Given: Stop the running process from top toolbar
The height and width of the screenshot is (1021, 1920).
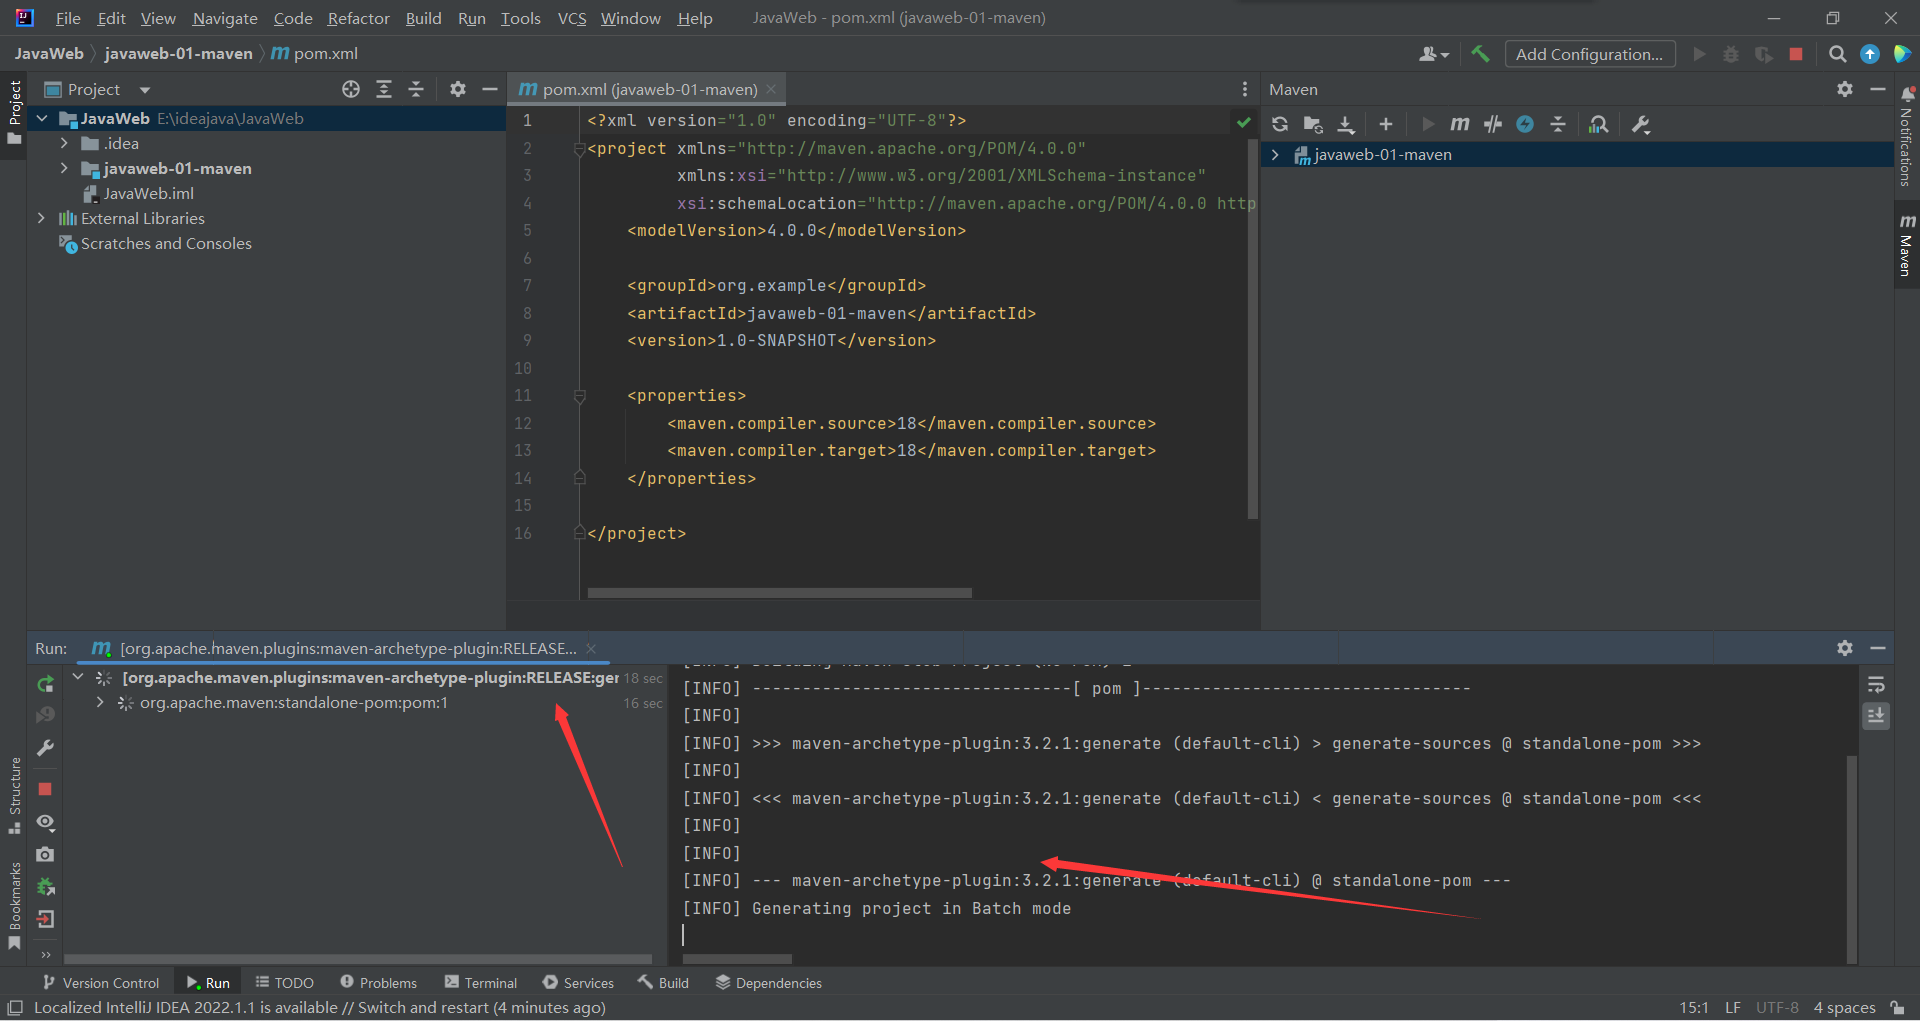Looking at the screenshot, I should [1796, 54].
